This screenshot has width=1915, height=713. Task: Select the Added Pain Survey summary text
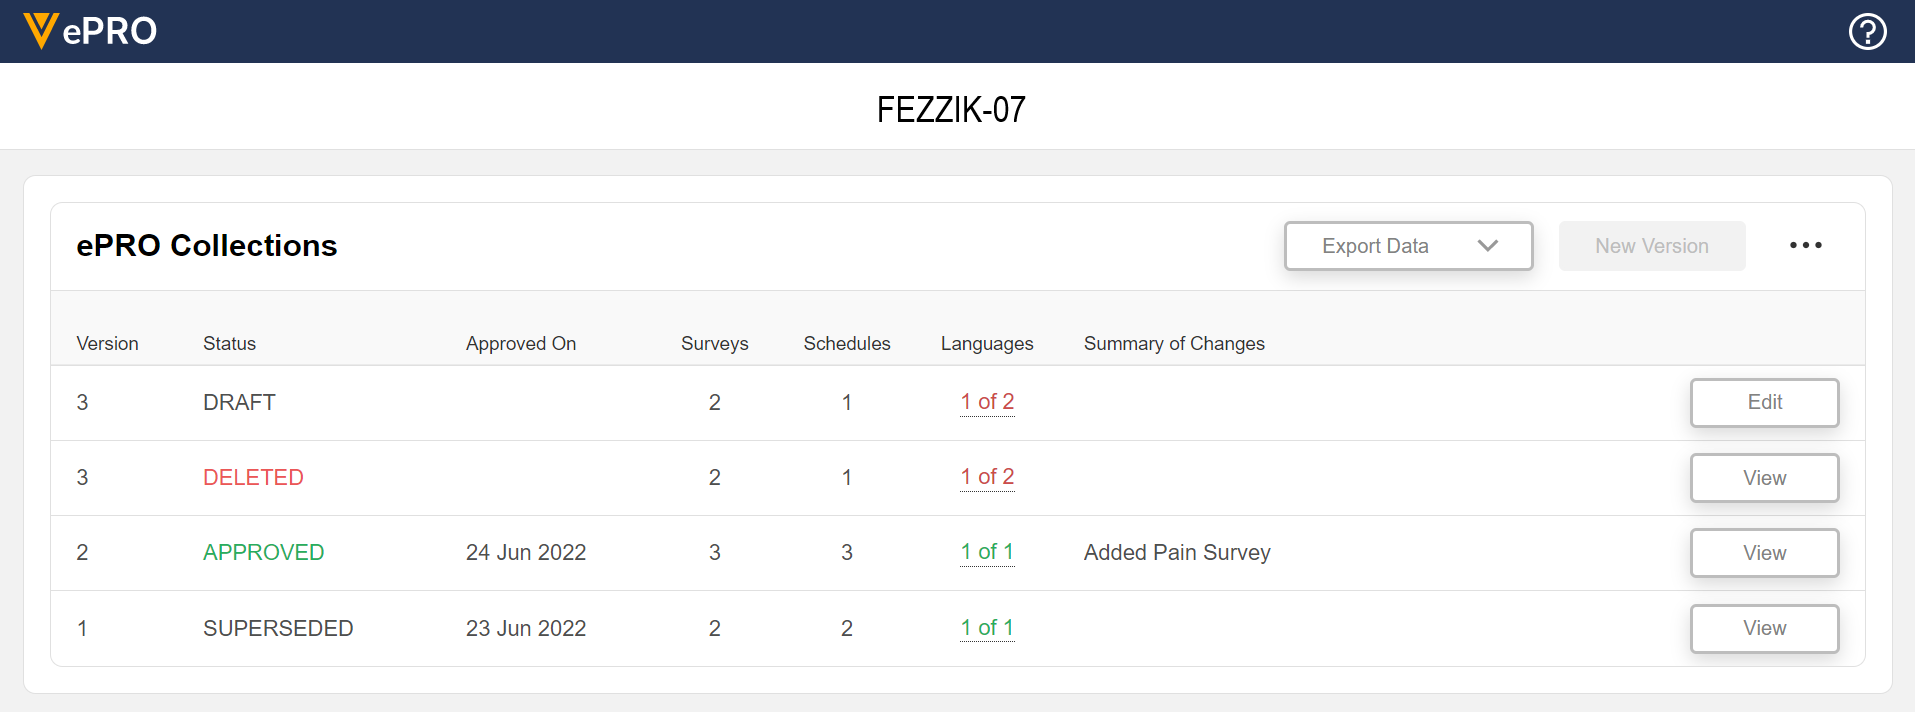1177,553
